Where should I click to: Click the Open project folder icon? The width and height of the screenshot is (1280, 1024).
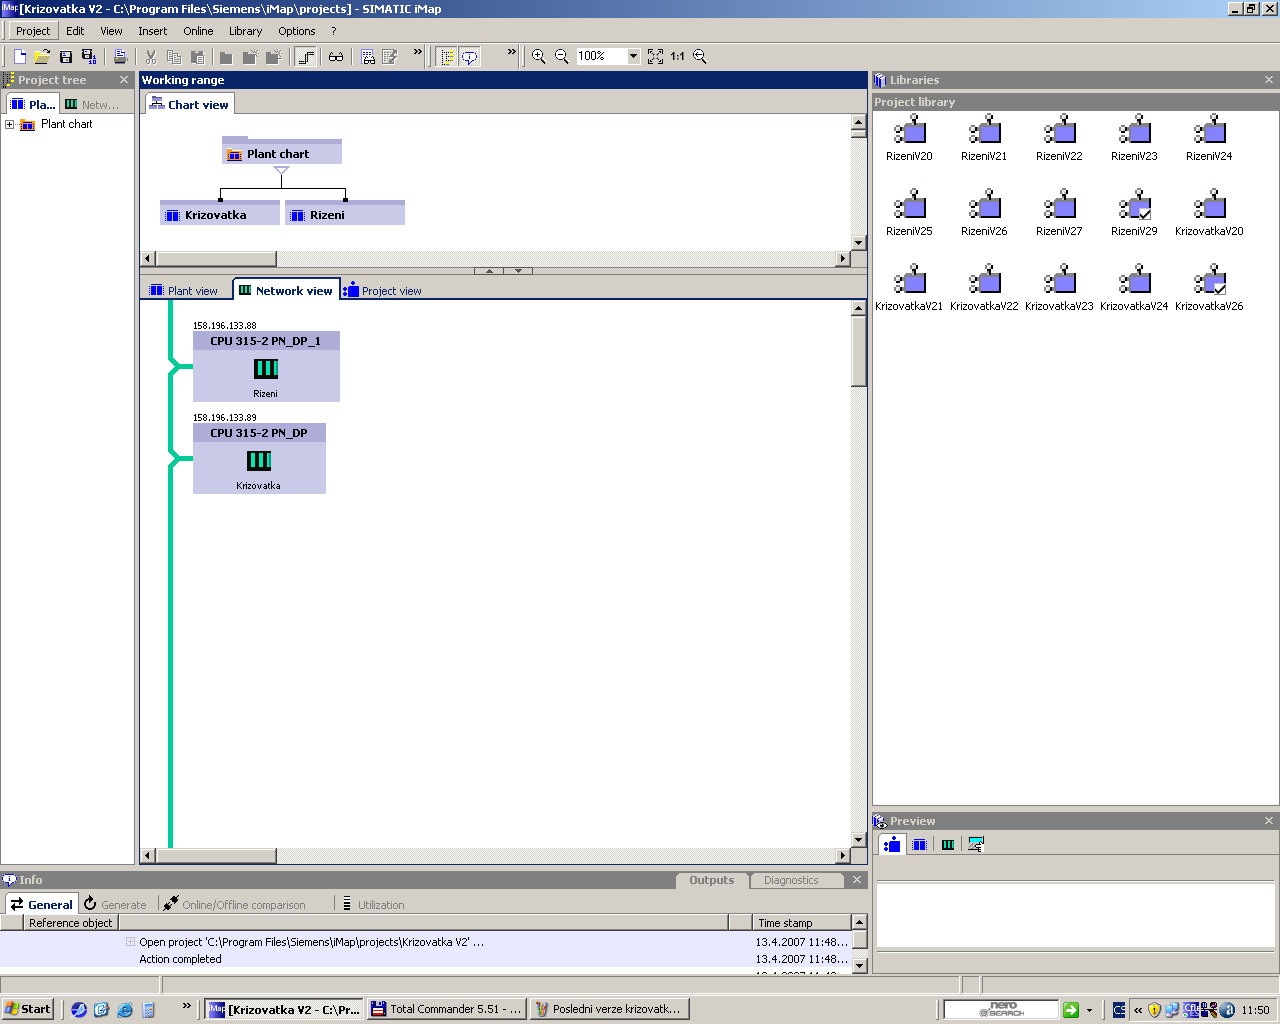(x=42, y=57)
